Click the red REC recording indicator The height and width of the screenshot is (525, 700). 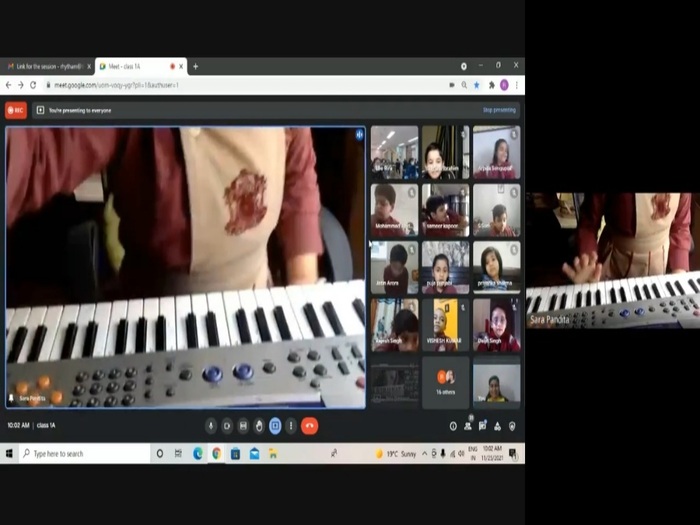coord(16,110)
